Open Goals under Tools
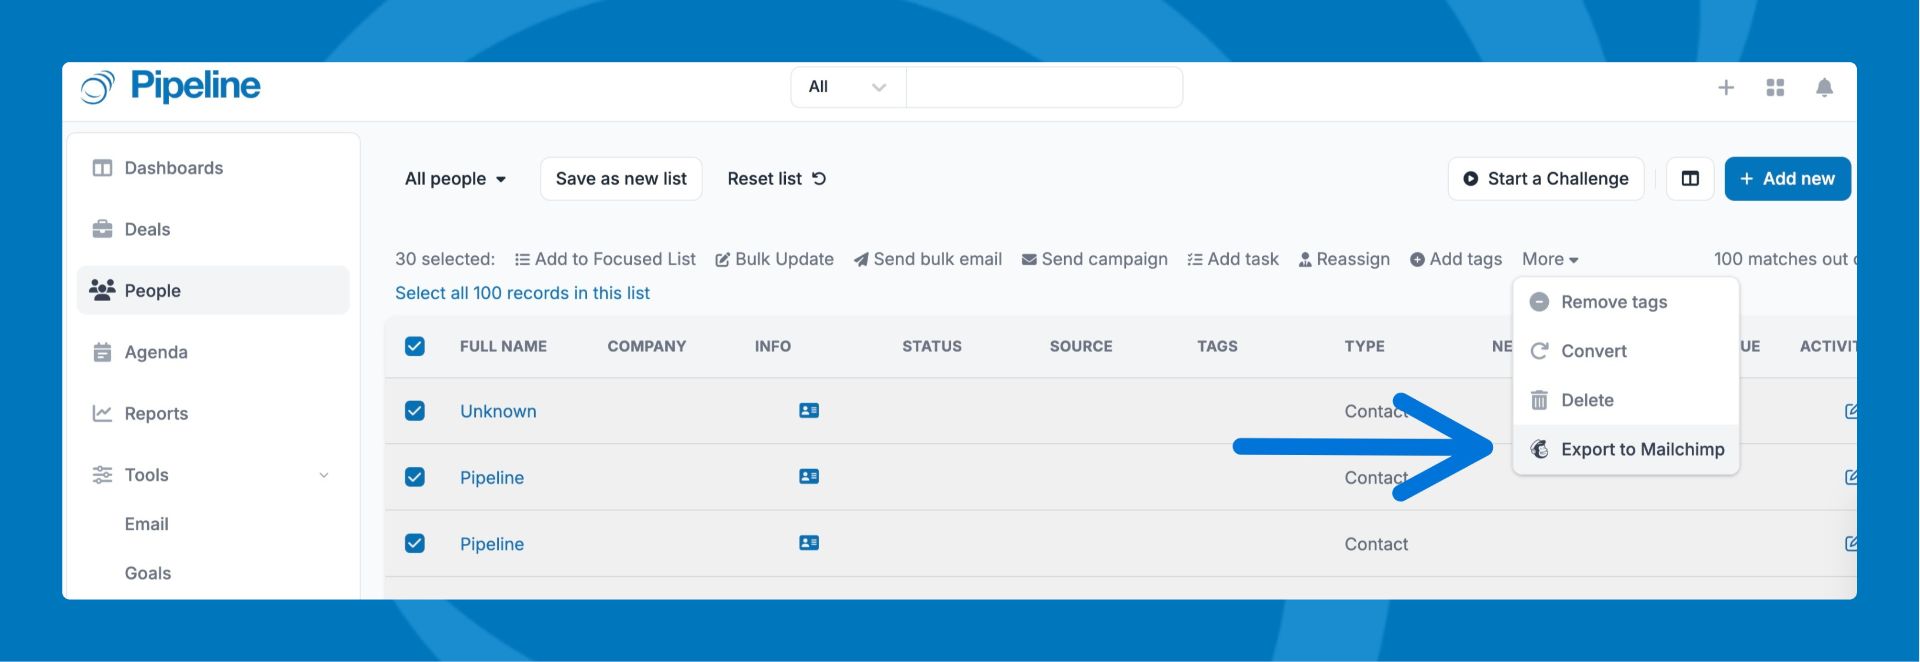The height and width of the screenshot is (662, 1920). [148, 573]
